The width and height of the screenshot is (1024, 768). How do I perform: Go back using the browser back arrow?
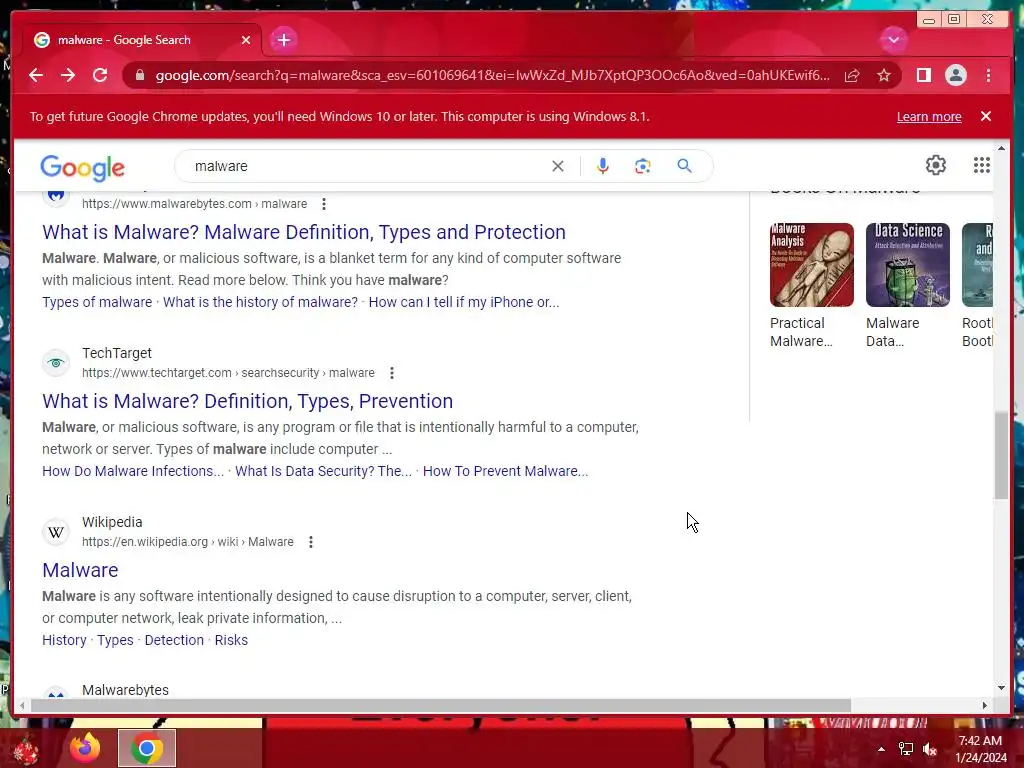(36, 75)
